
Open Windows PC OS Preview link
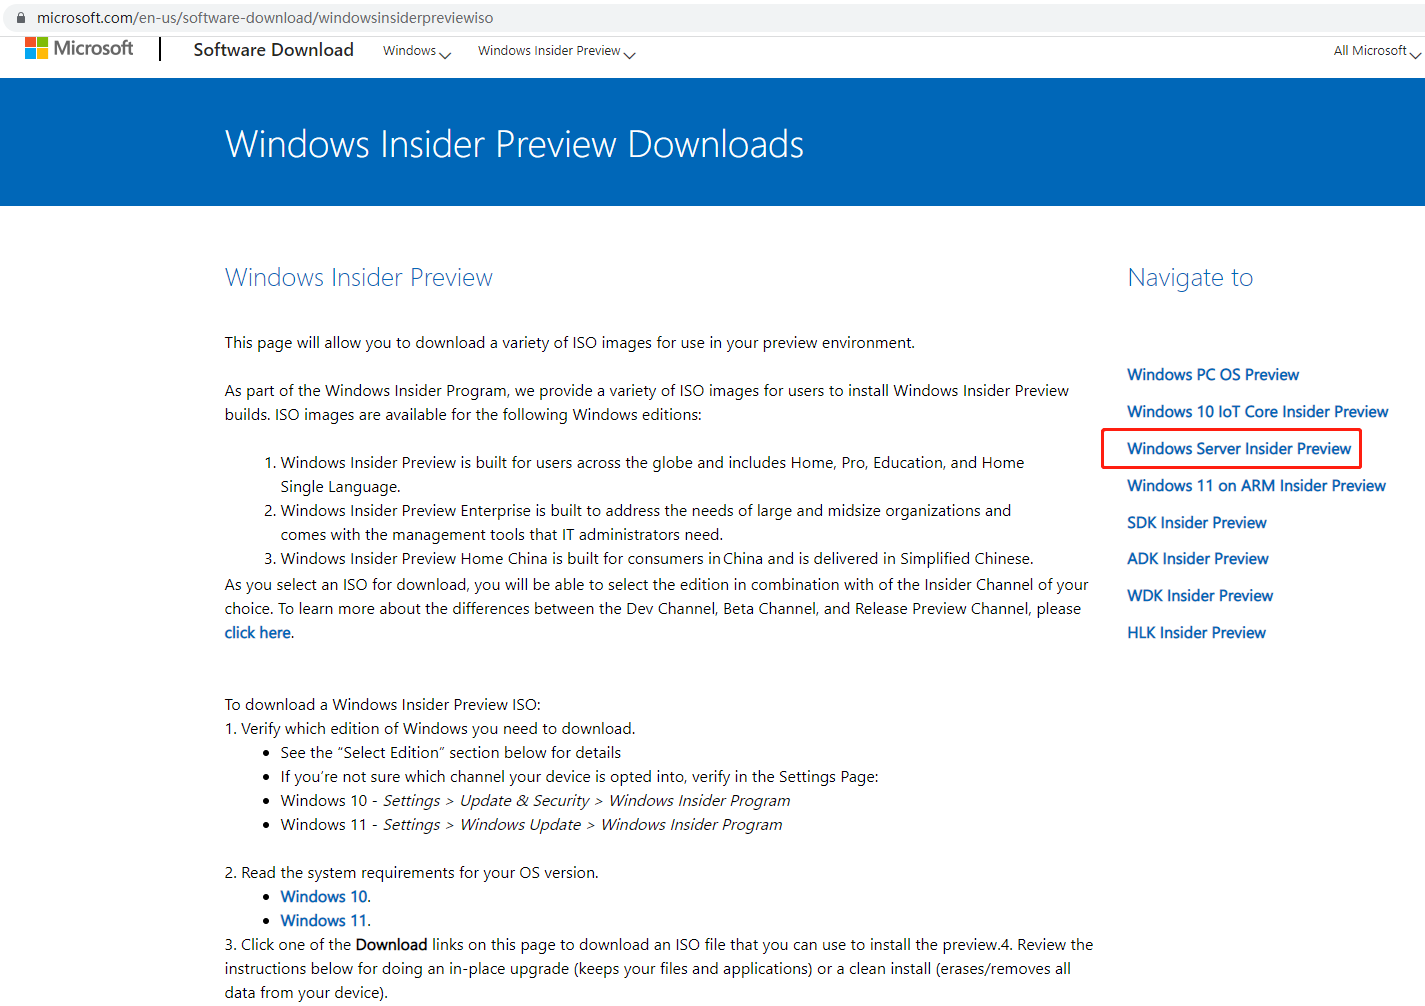point(1213,375)
